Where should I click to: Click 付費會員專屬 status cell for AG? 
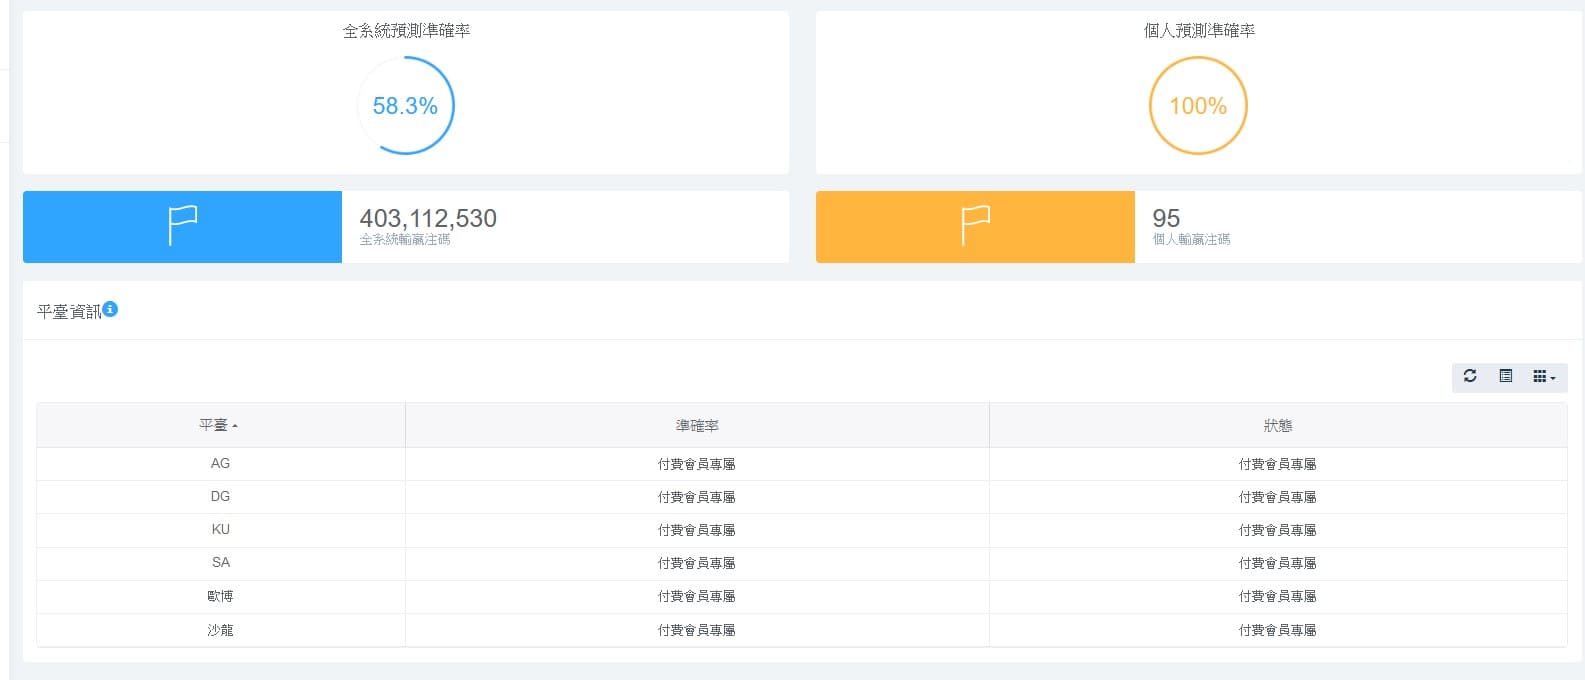click(x=1278, y=464)
